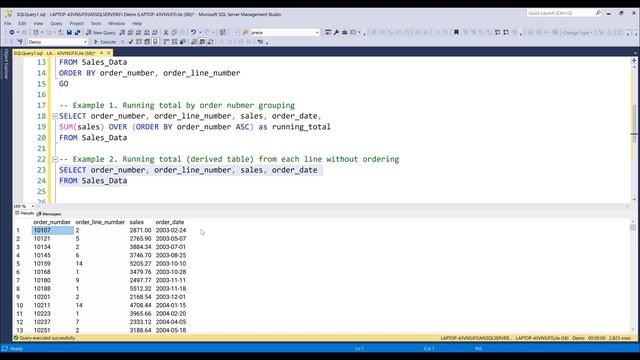This screenshot has height=360, width=640.
Task: Open the Window menu
Action: [x=116, y=23]
